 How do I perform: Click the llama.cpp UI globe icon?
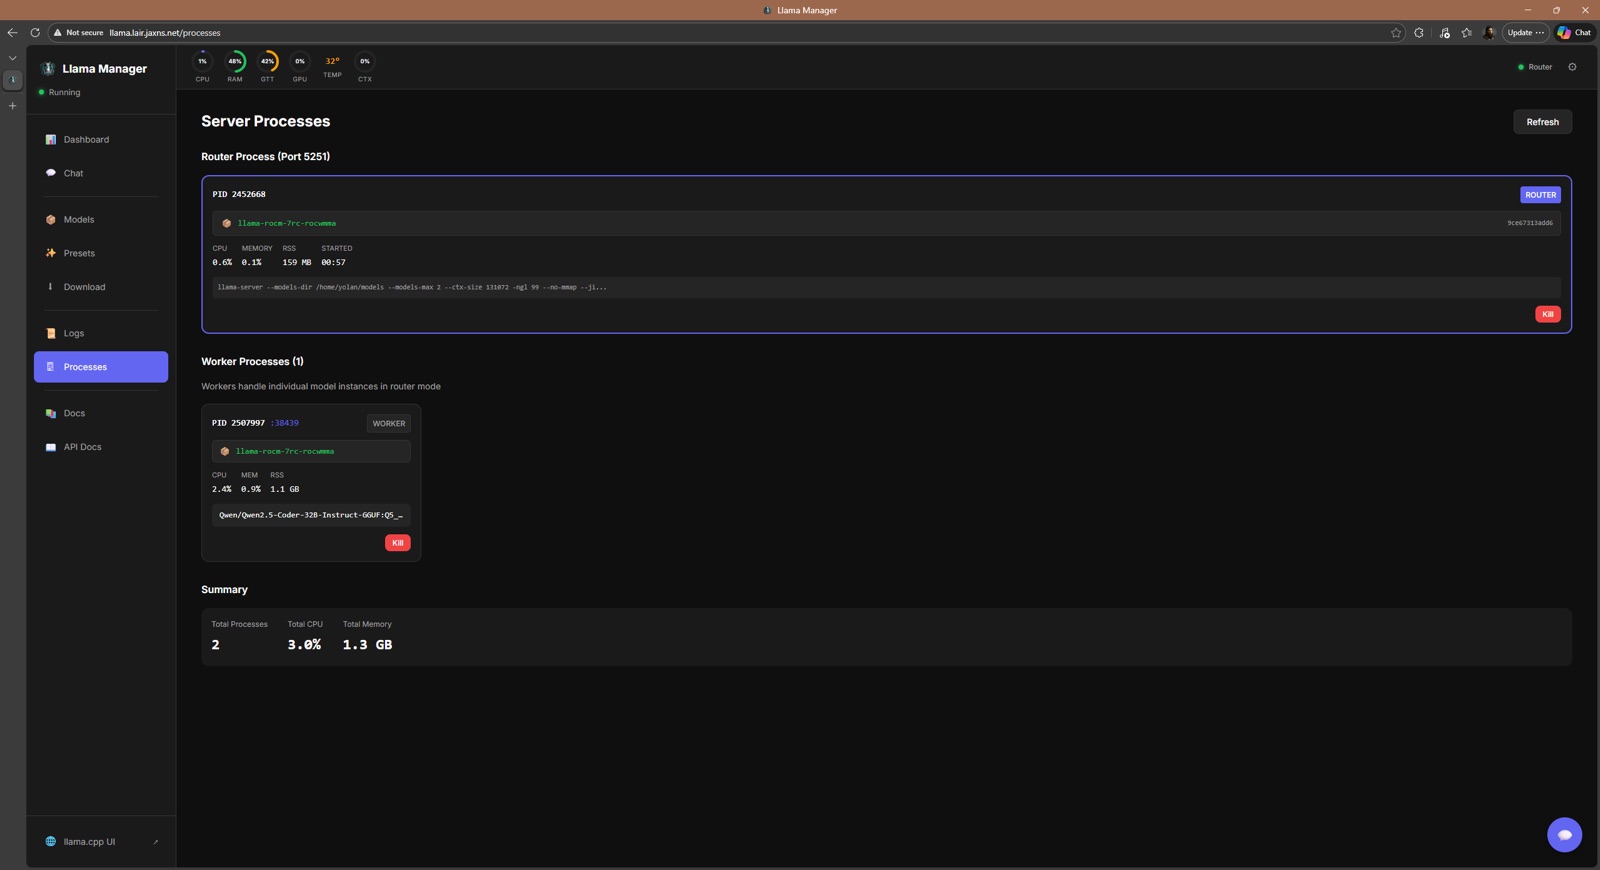click(x=51, y=842)
